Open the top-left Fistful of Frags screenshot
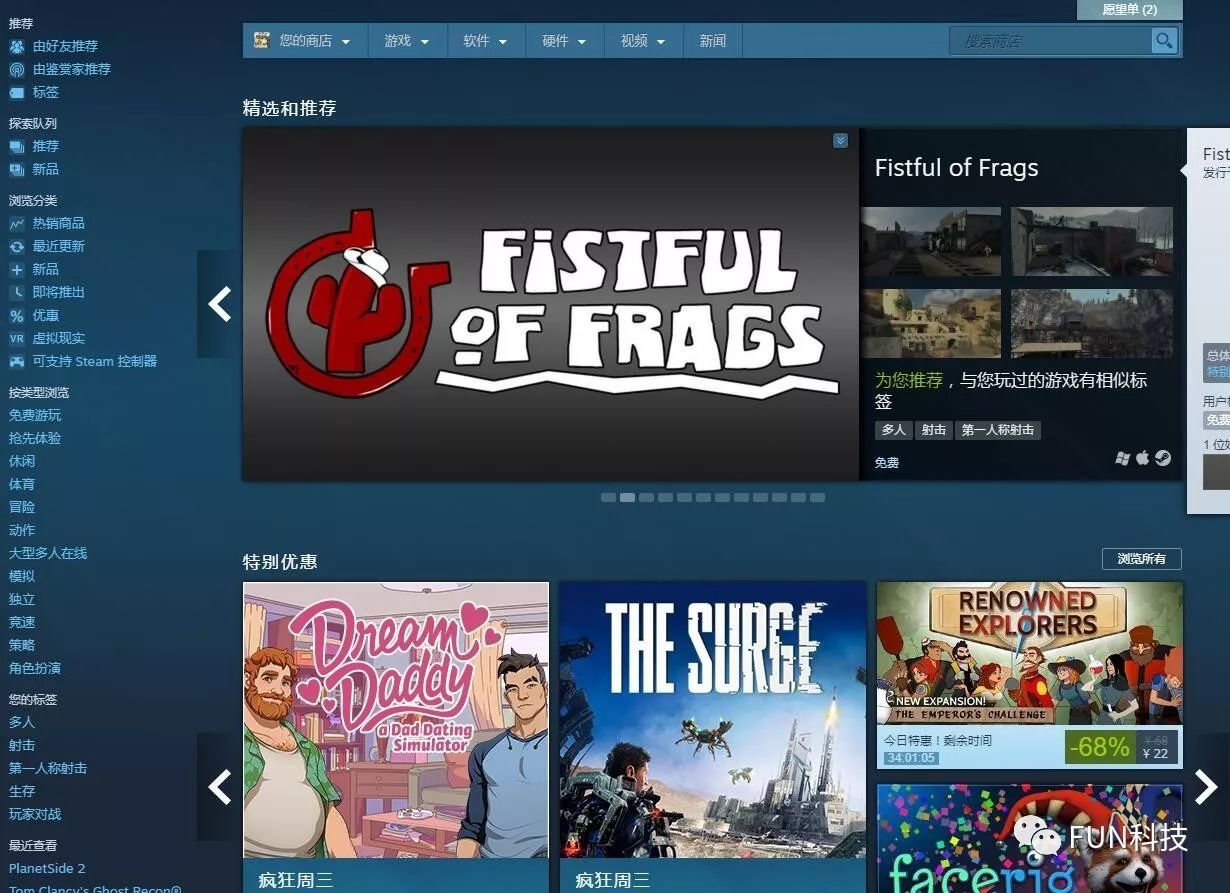 point(930,241)
